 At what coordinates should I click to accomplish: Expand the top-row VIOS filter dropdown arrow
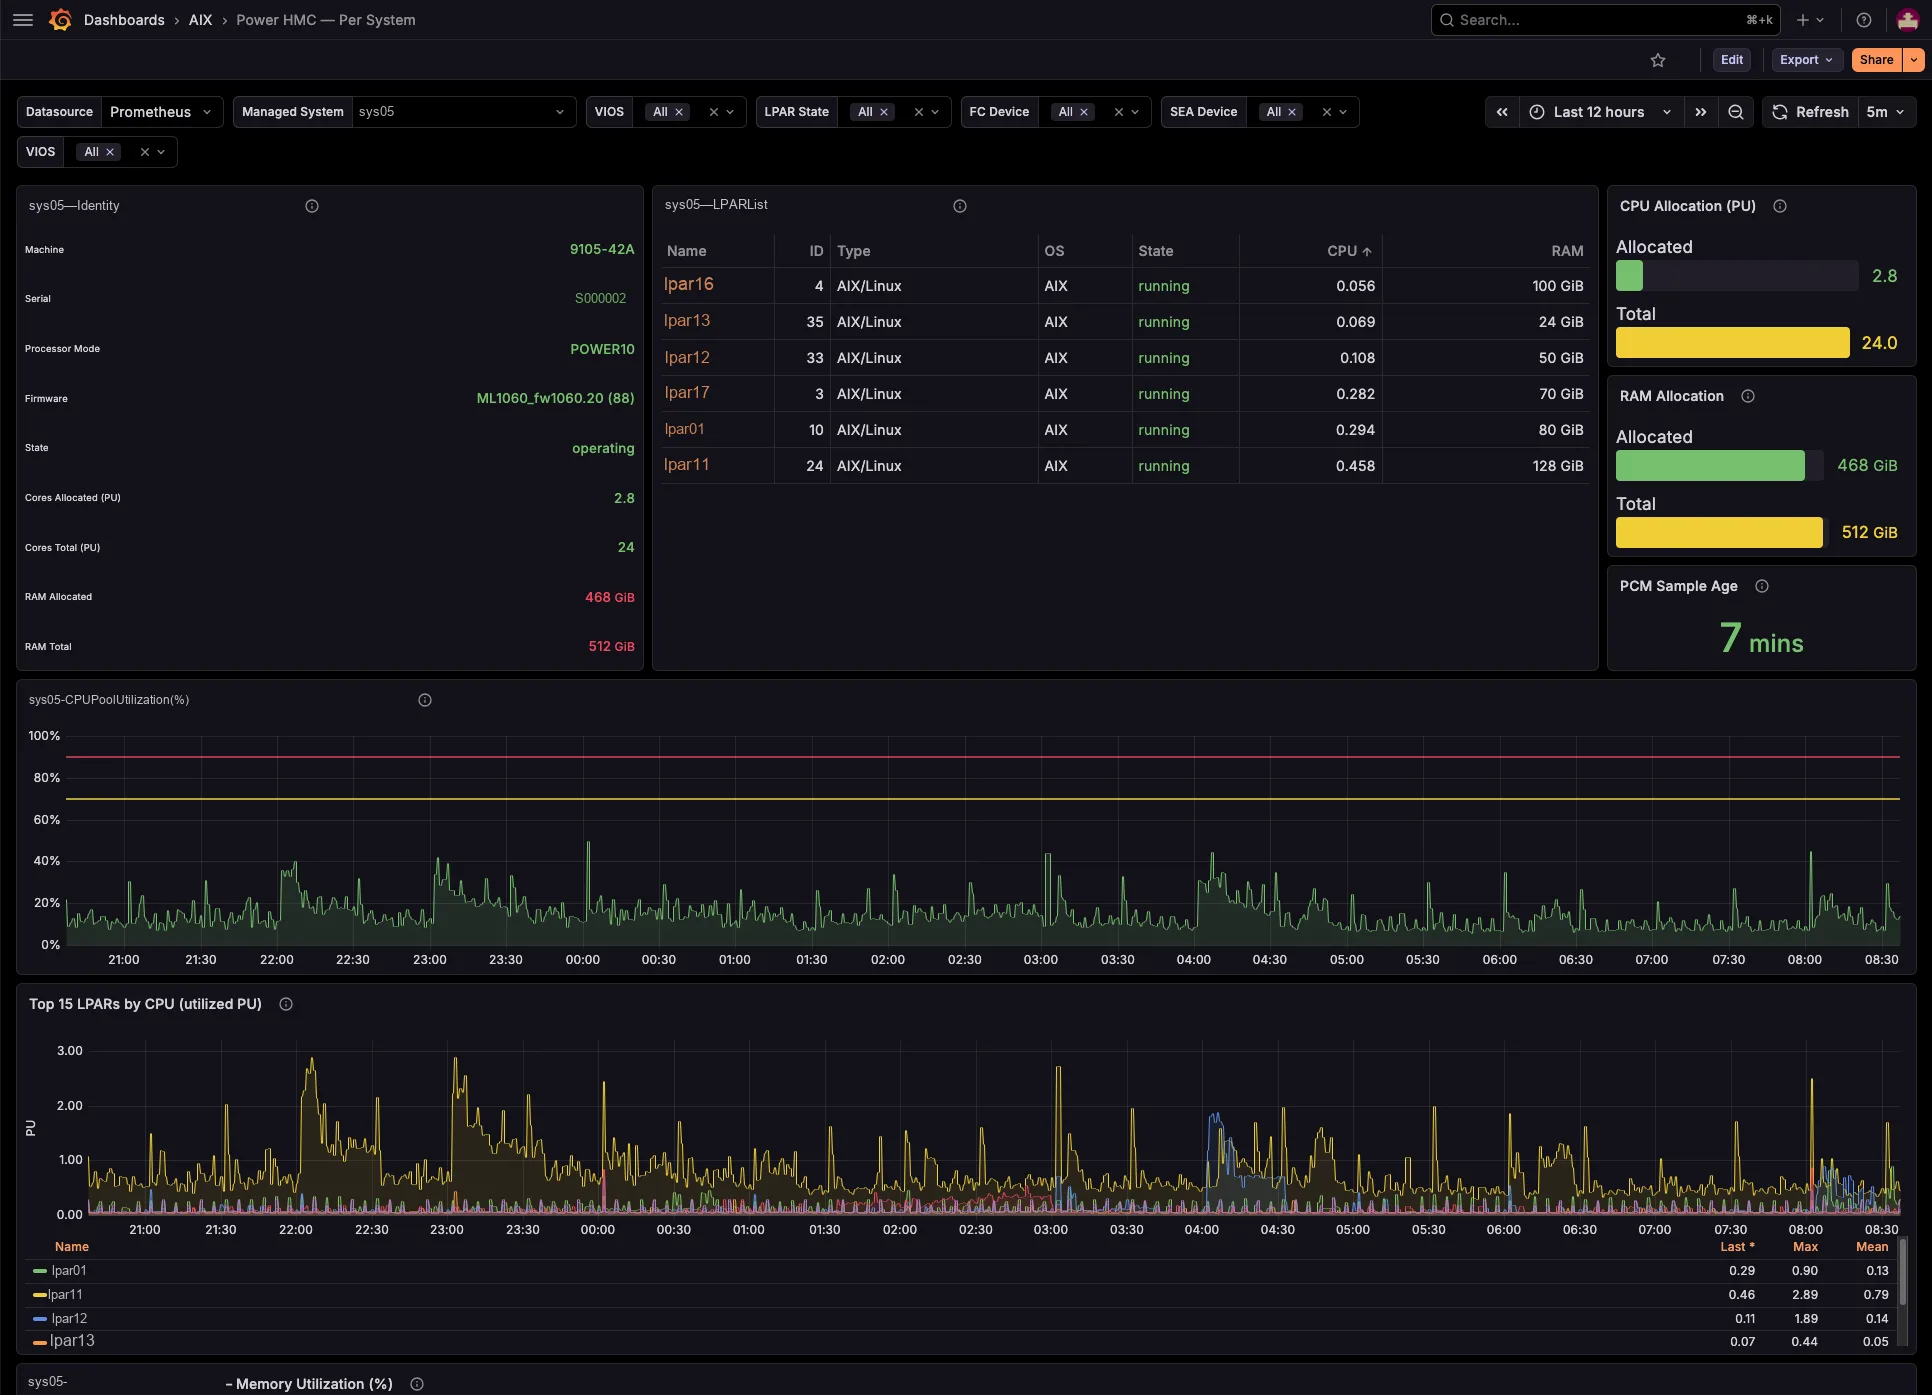point(730,112)
